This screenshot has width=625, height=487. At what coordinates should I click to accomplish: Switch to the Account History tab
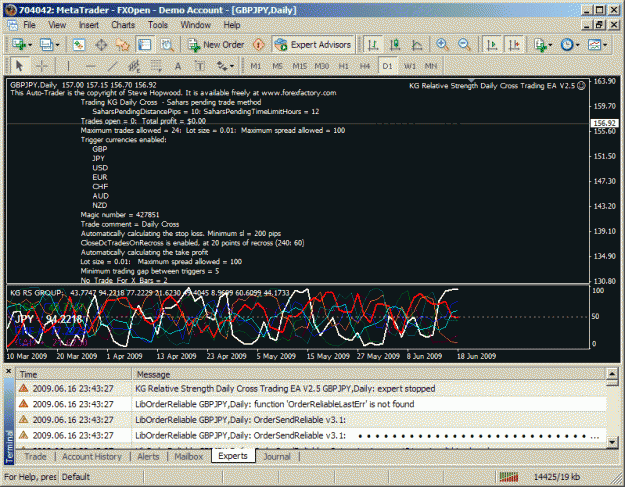click(92, 456)
